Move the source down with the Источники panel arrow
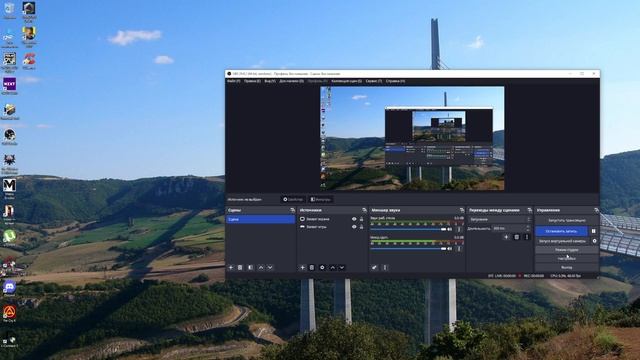This screenshot has width=640, height=360. tap(342, 268)
